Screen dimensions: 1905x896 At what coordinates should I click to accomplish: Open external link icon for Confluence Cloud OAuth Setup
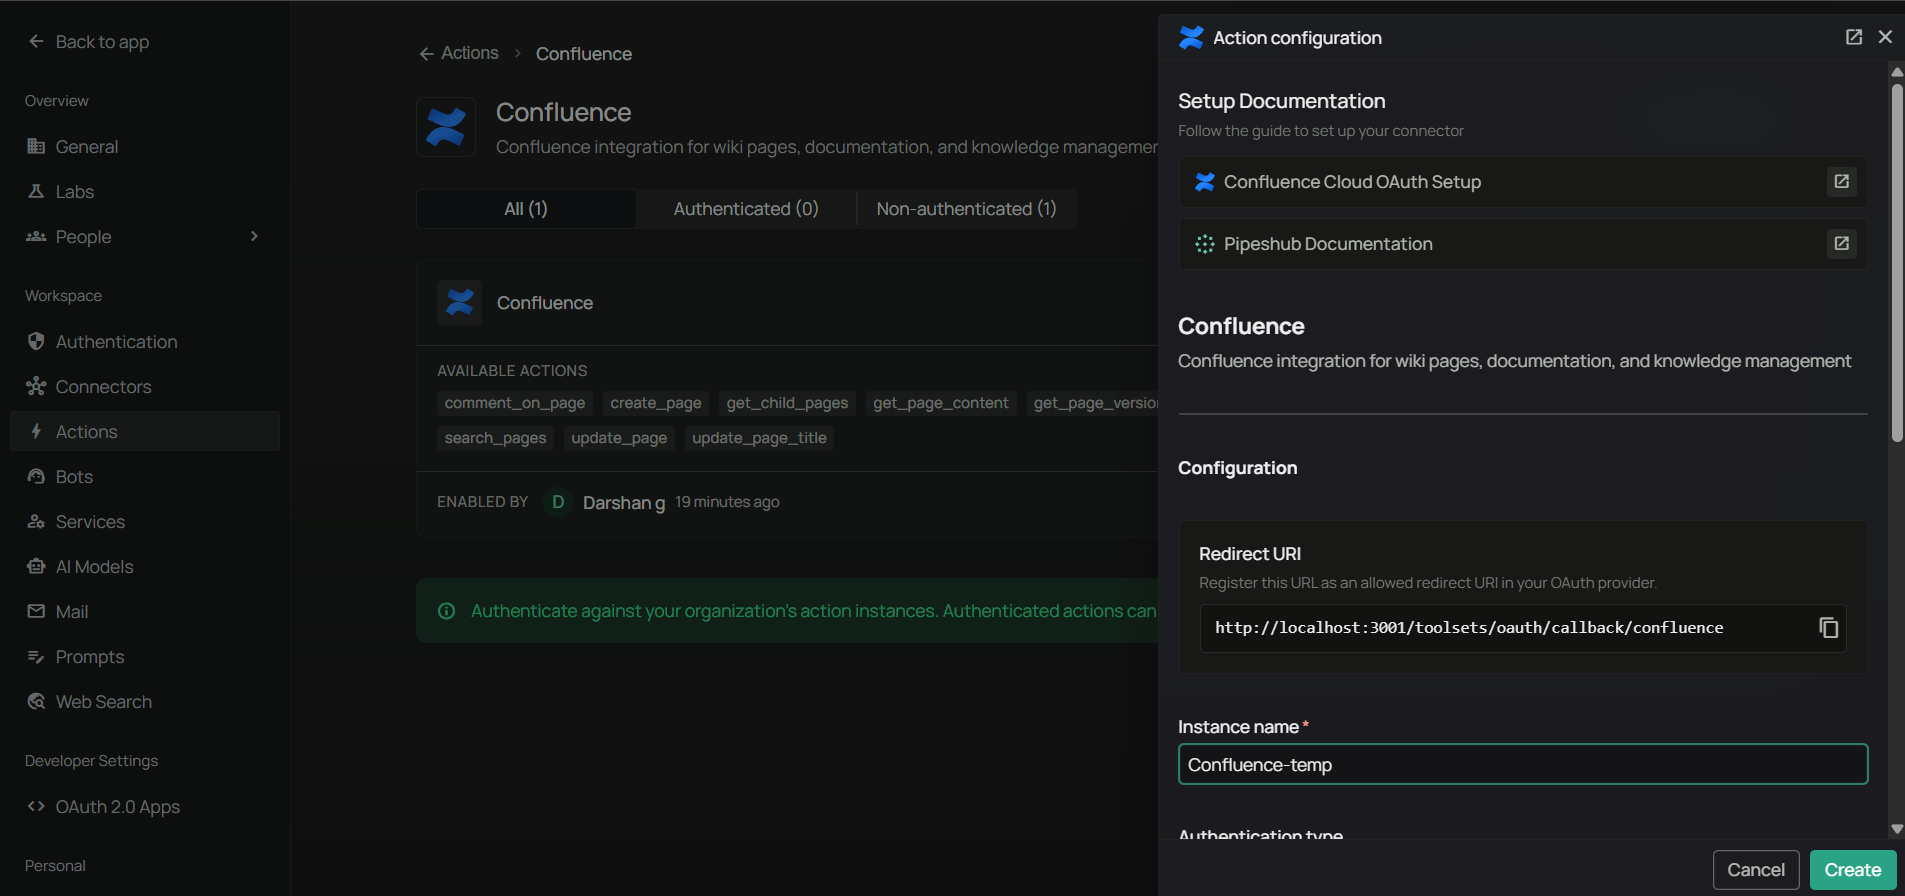[x=1842, y=181]
